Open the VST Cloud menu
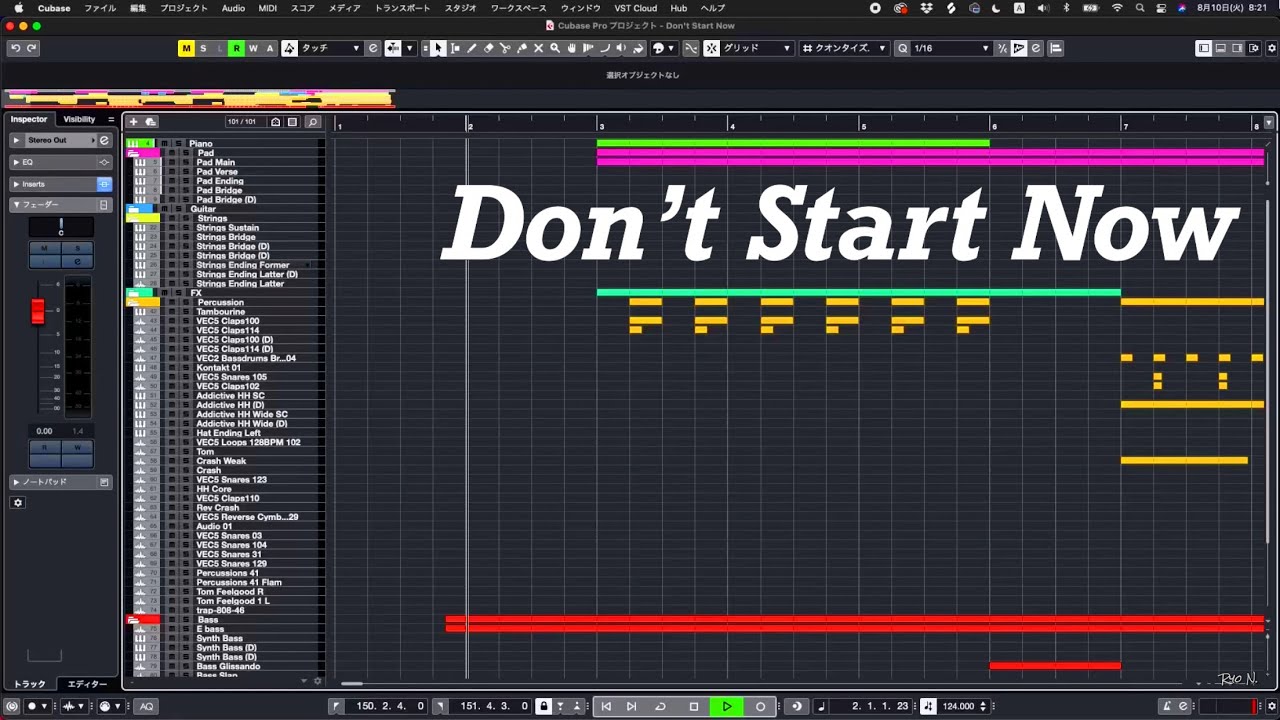 coord(636,8)
